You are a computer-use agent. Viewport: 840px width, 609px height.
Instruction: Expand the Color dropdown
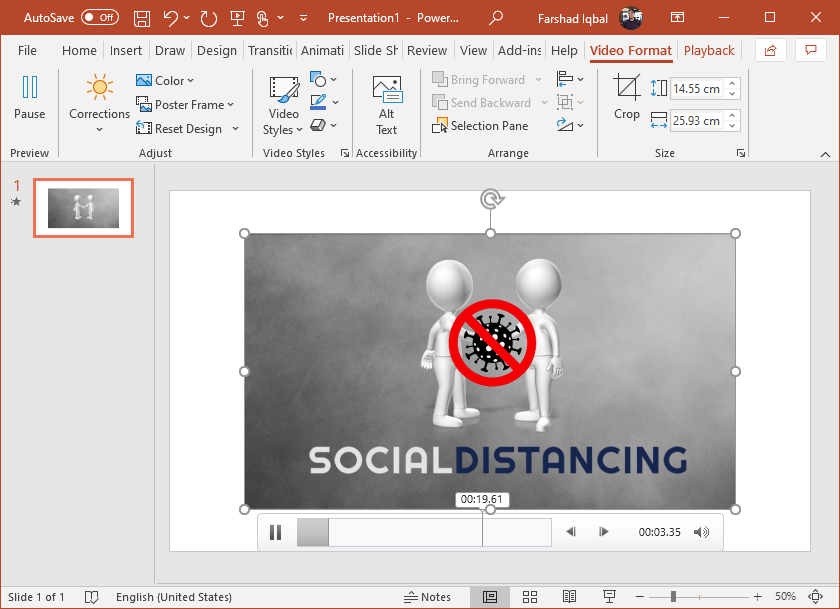coord(166,80)
